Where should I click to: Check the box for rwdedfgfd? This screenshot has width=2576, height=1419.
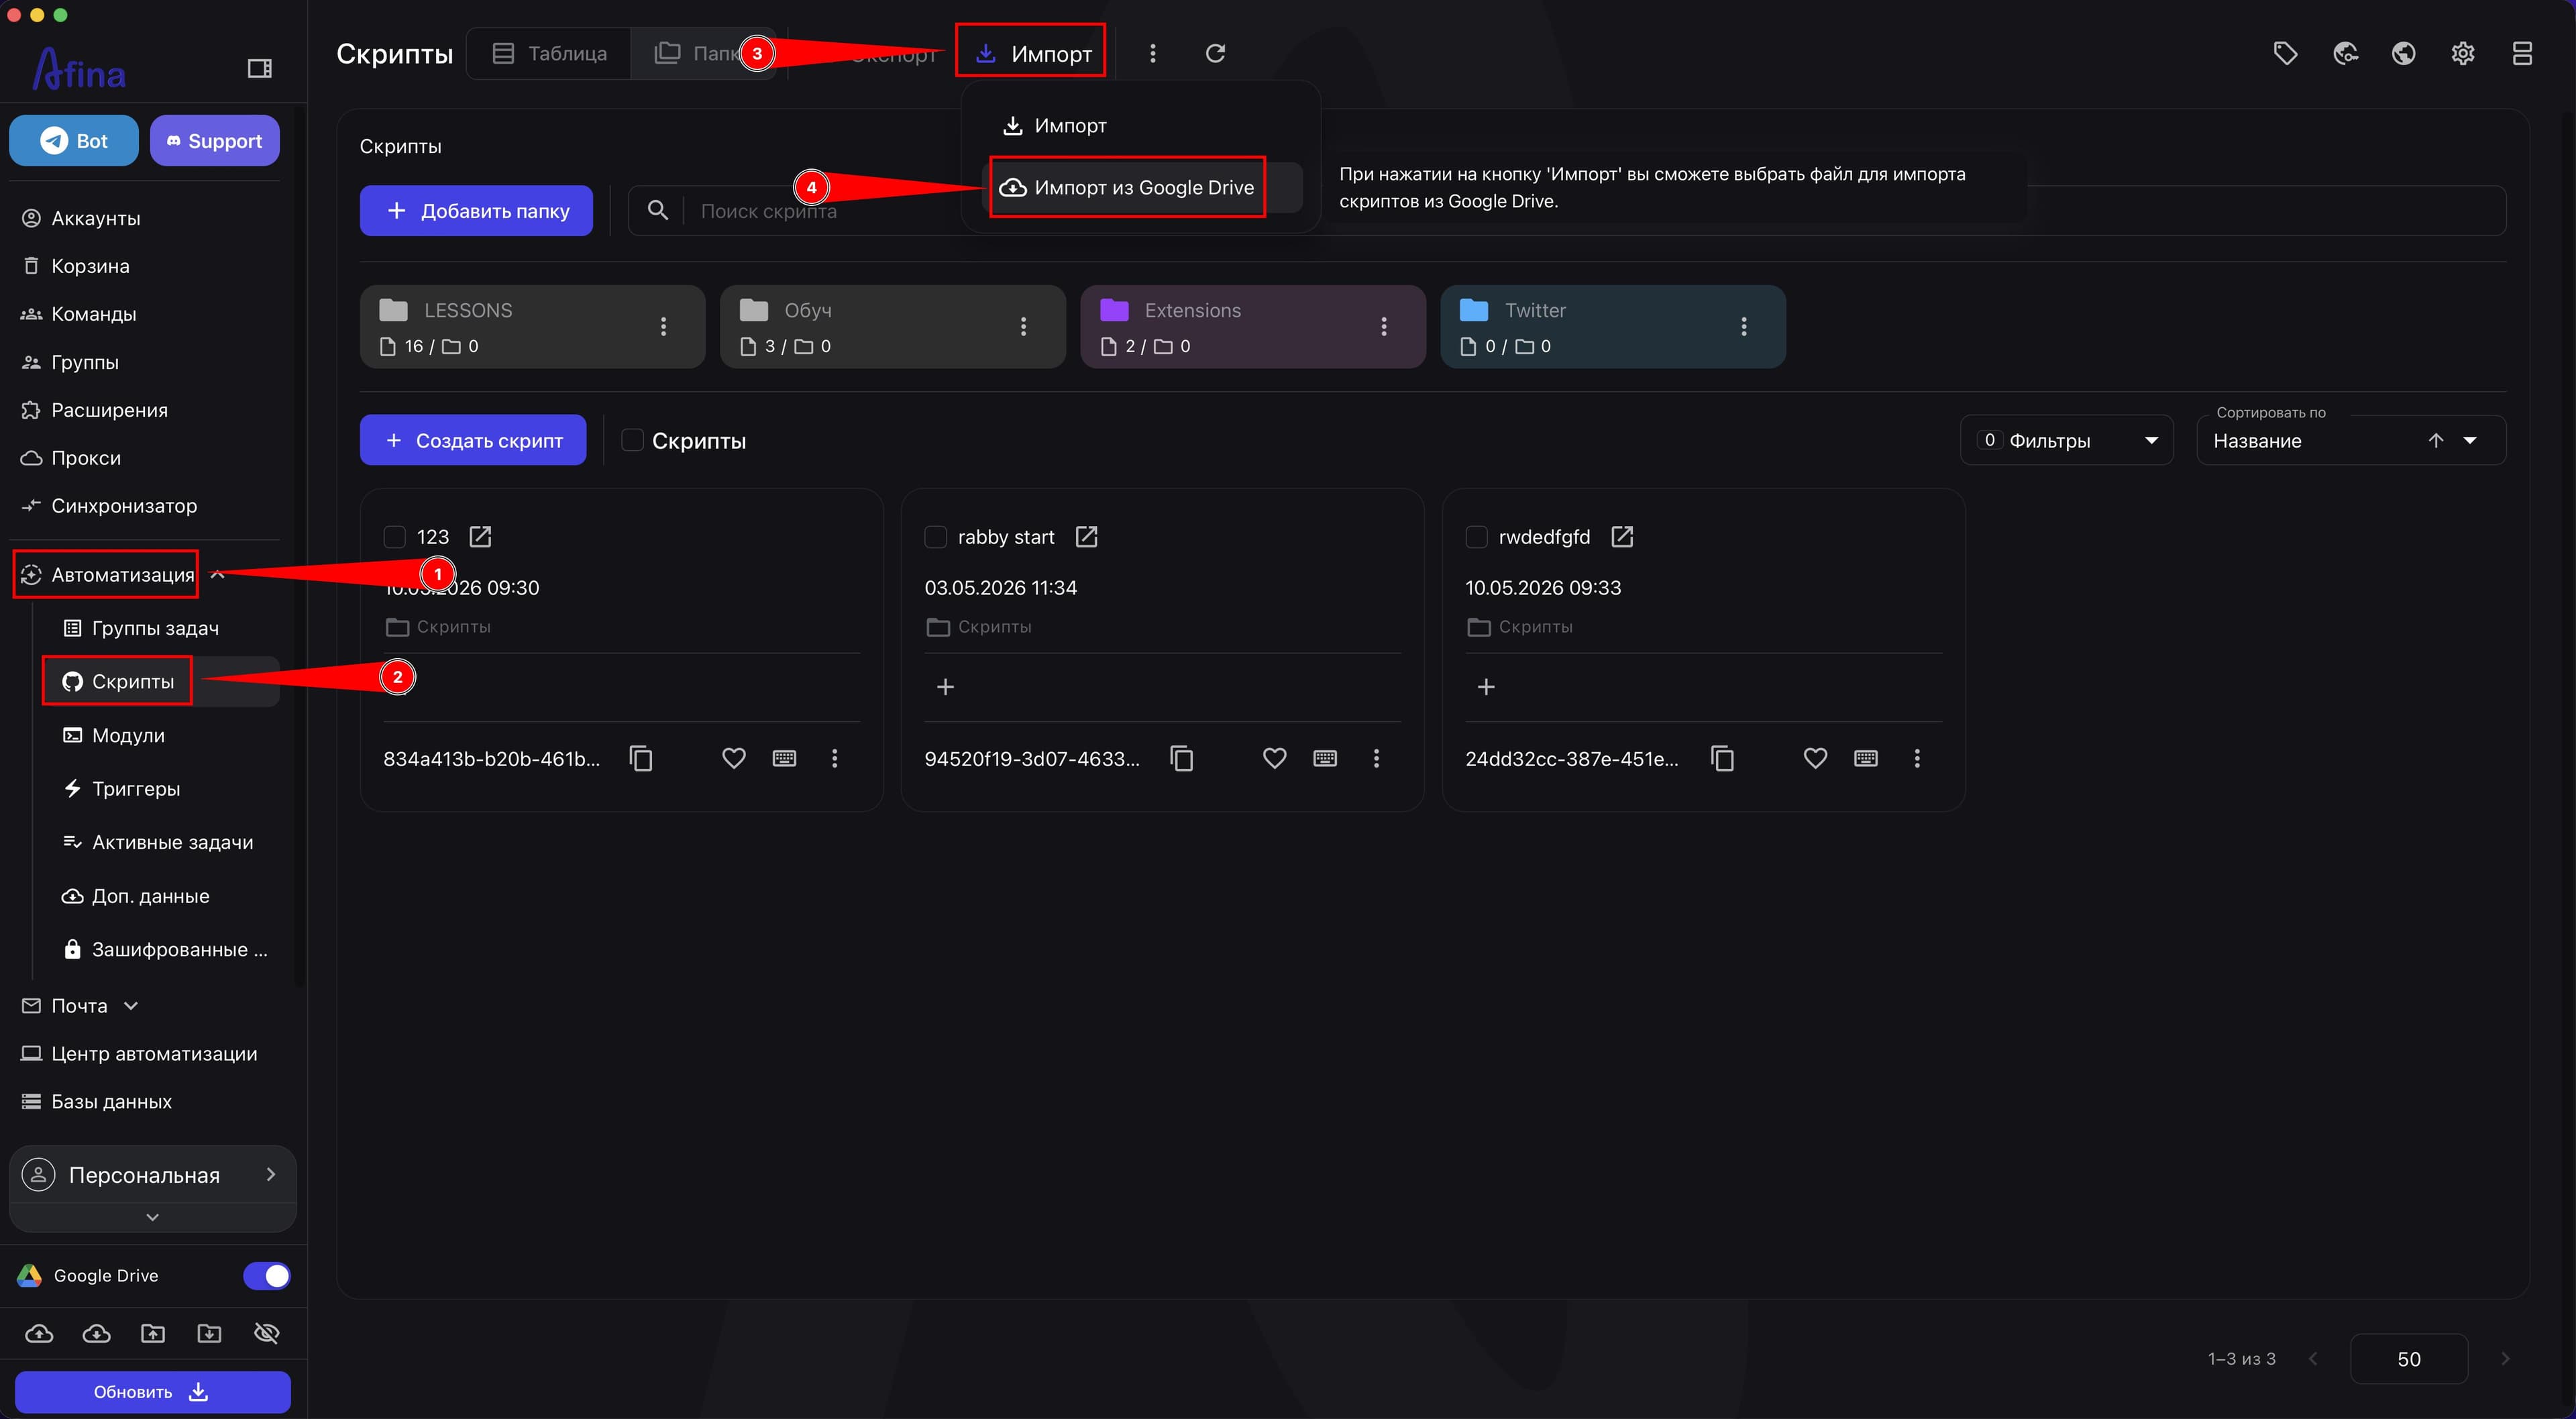(x=1476, y=537)
